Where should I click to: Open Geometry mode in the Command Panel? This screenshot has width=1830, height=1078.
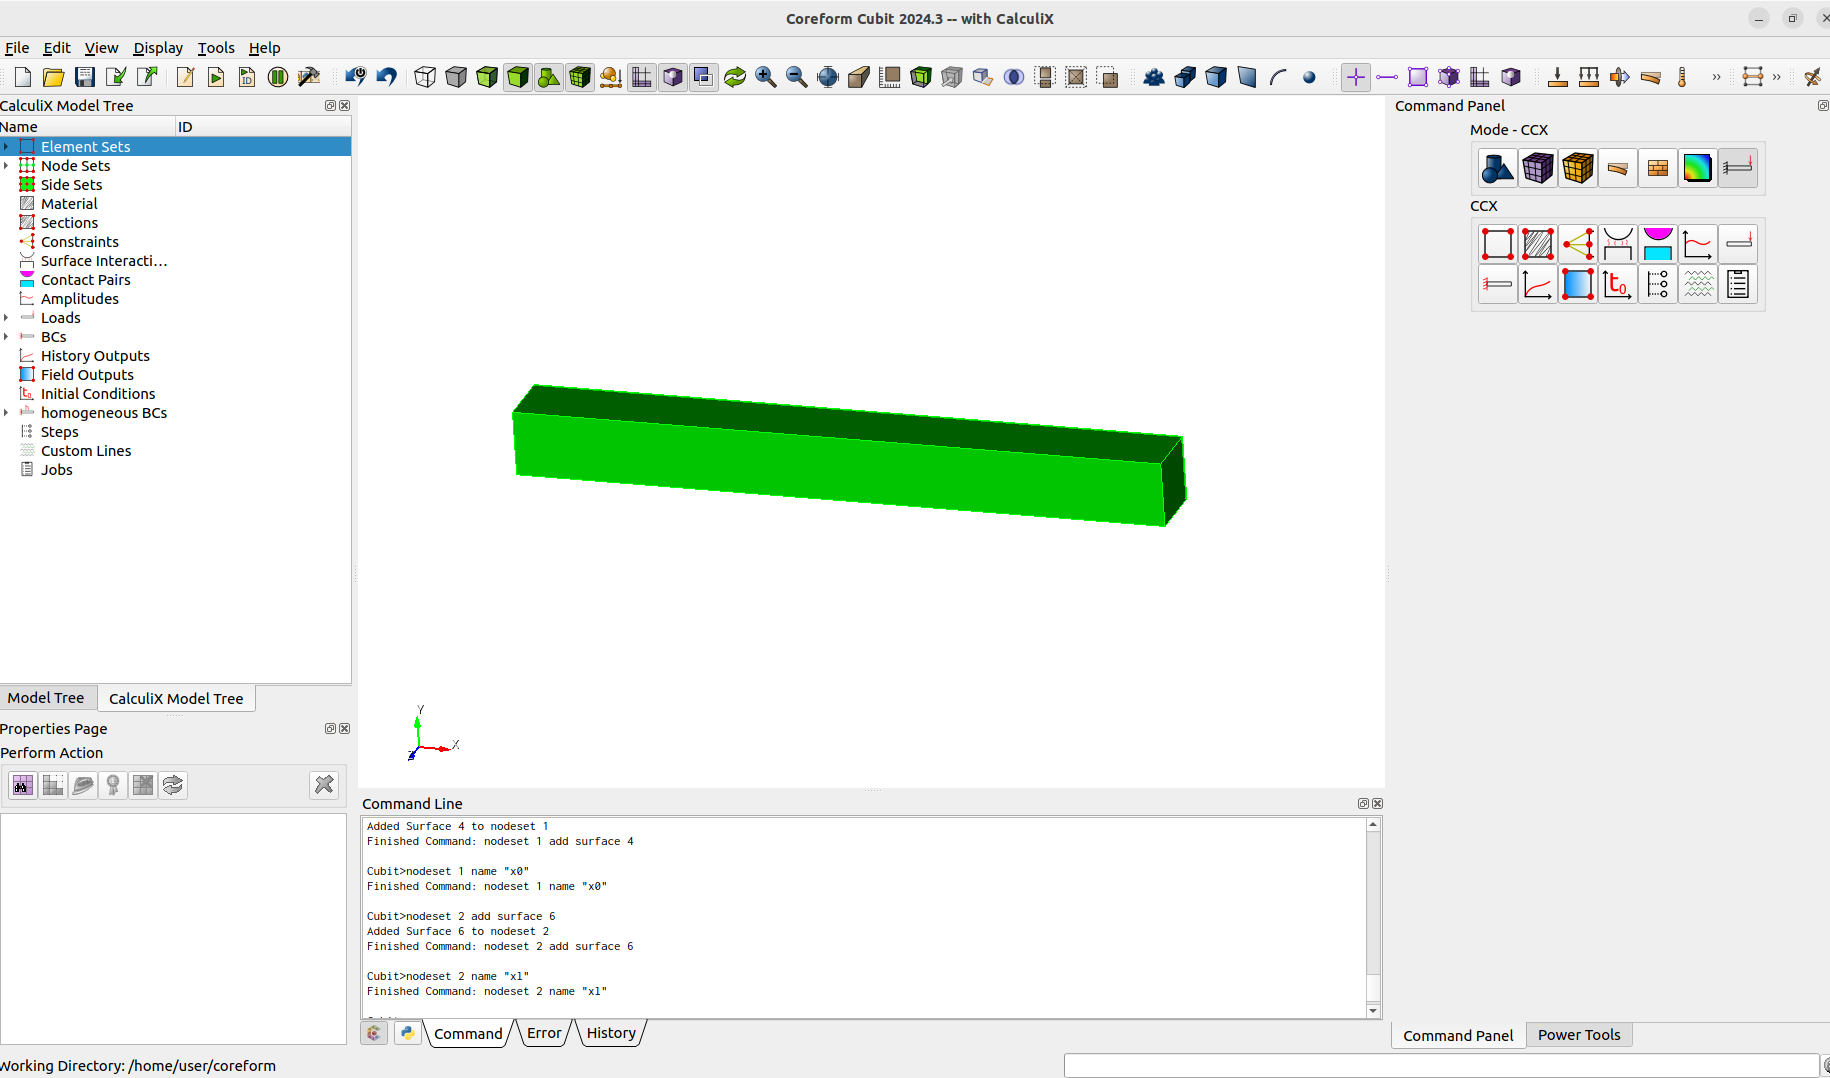[1497, 167]
